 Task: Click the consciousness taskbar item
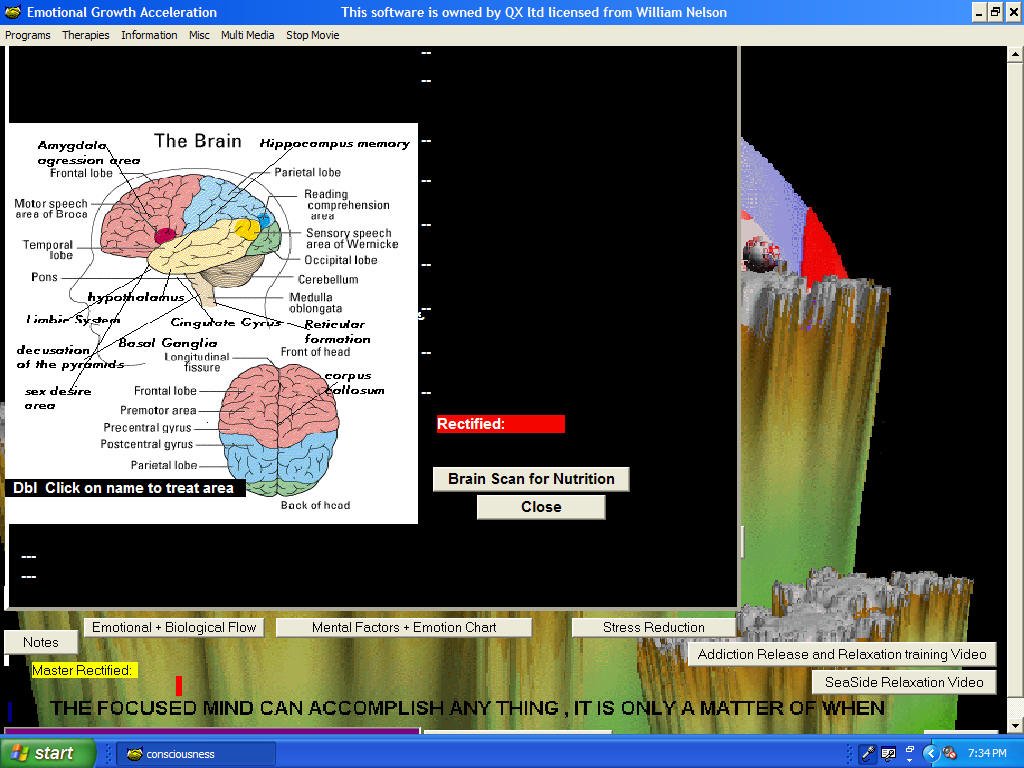tap(196, 754)
